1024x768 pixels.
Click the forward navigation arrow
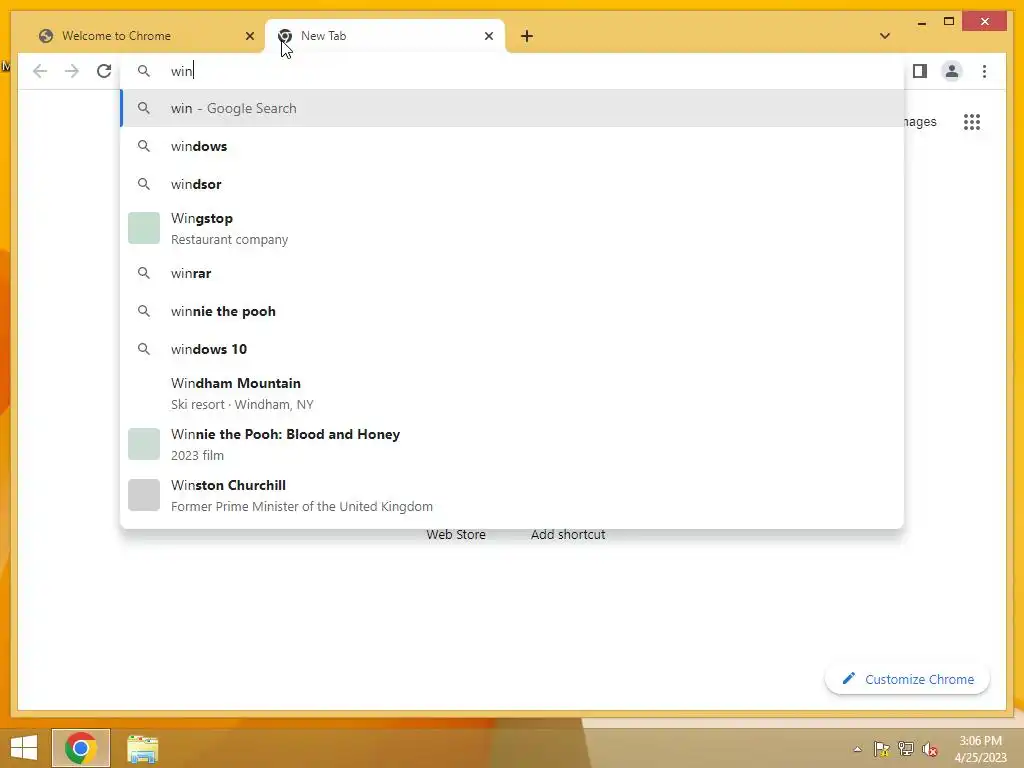[x=72, y=71]
